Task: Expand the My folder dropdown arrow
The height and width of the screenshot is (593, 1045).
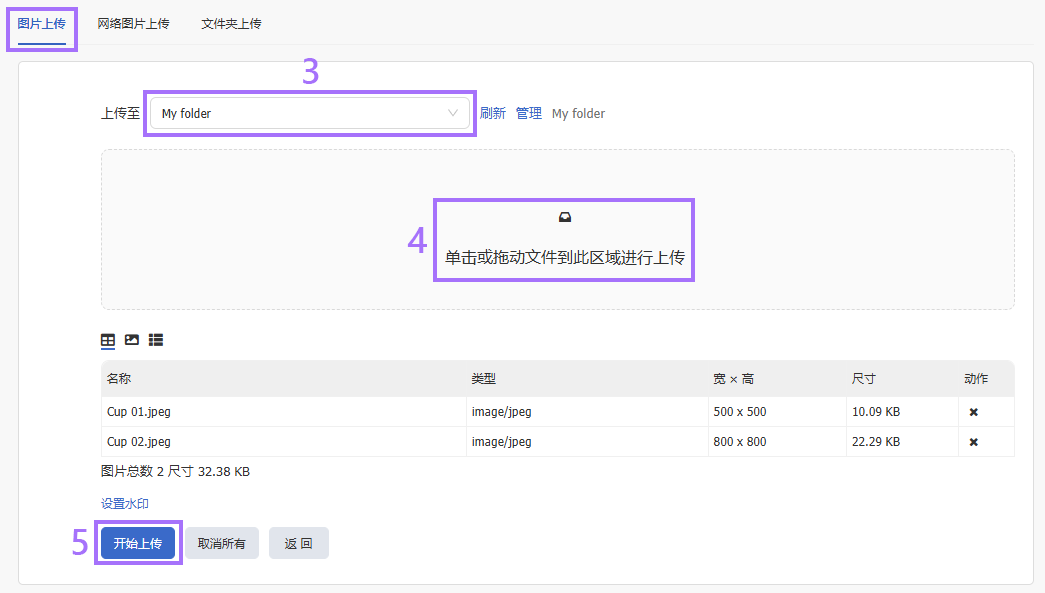Action: point(453,113)
